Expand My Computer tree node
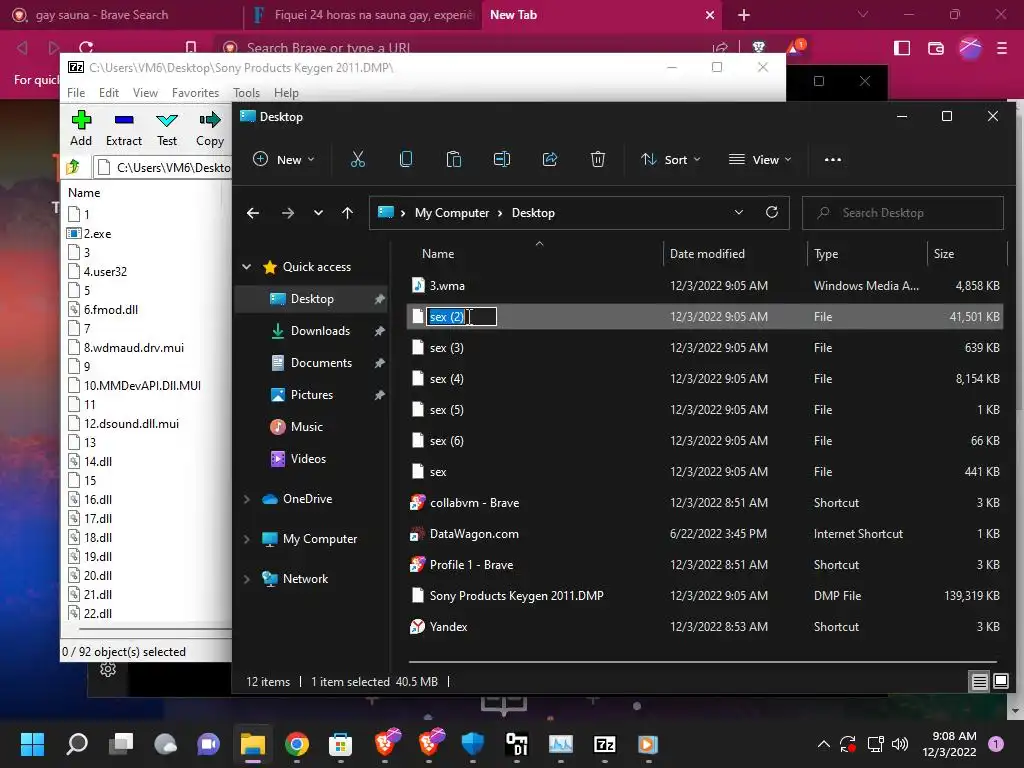1024x768 pixels. 247,539
